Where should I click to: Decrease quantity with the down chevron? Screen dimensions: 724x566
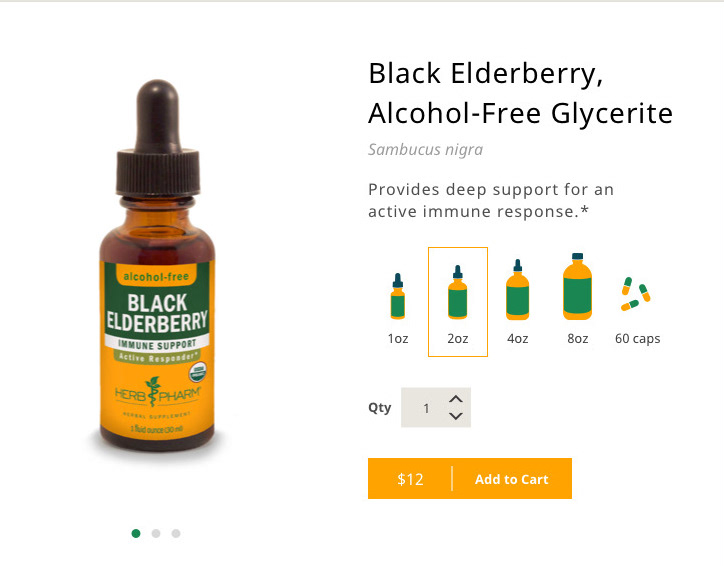(x=456, y=416)
